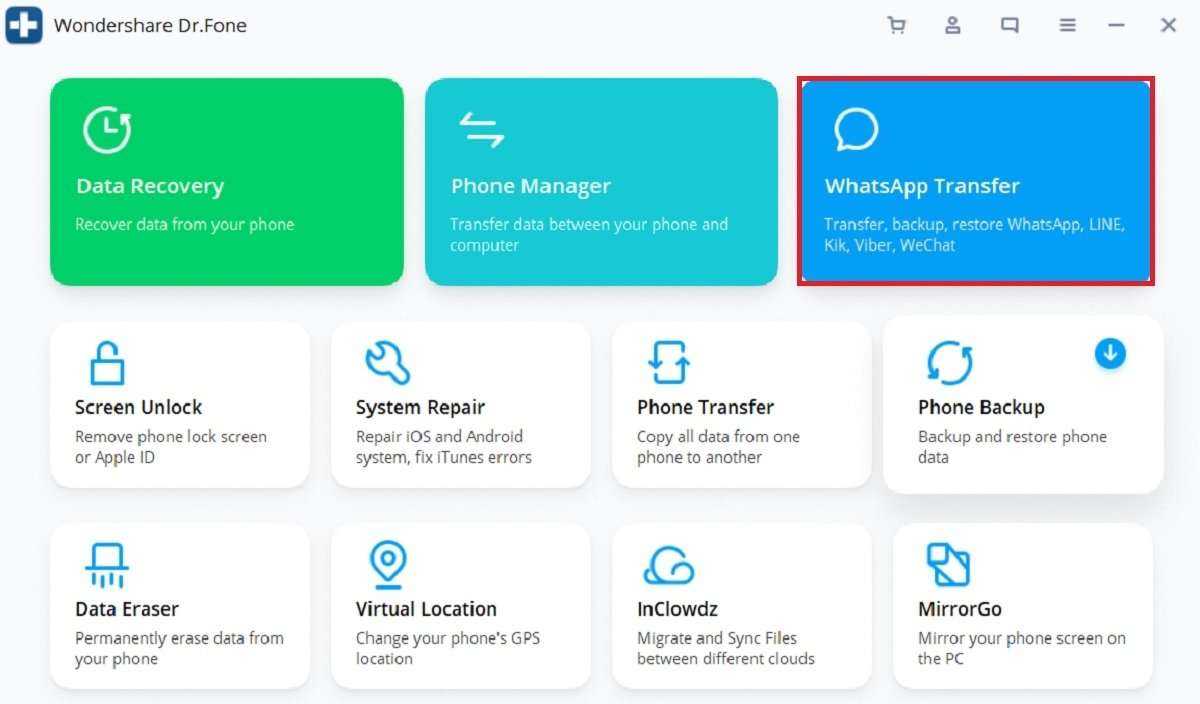Click the Virtual Location pin icon

click(387, 565)
